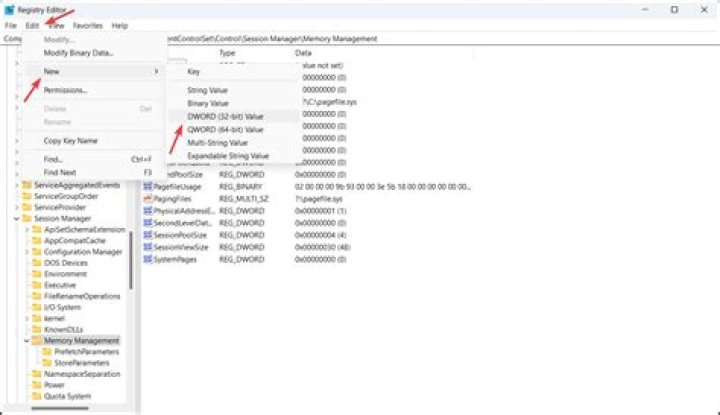
Task: Collapse the Memory Management tree node
Action: click(x=27, y=341)
